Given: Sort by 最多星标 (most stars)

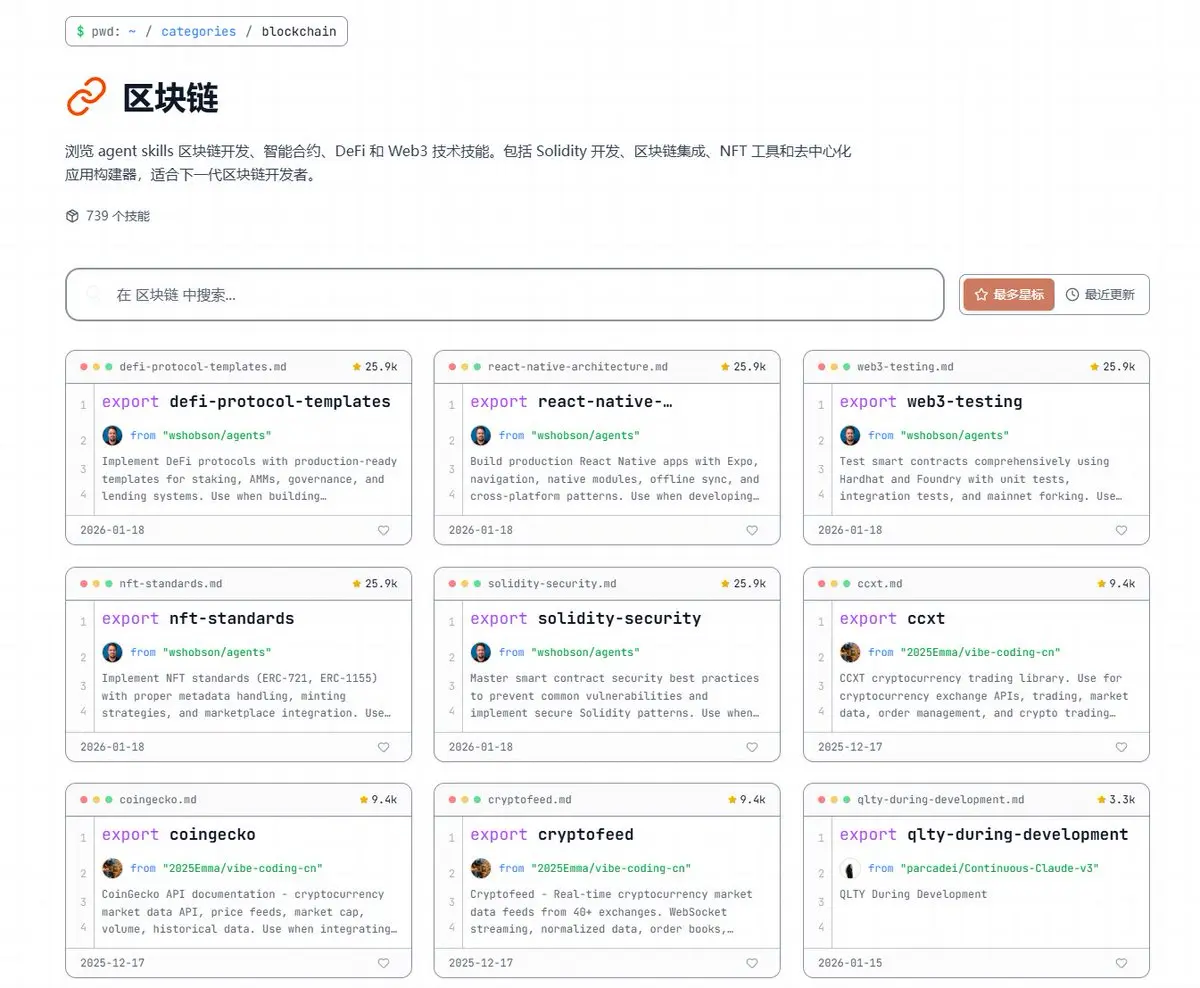Looking at the screenshot, I should [x=1008, y=294].
